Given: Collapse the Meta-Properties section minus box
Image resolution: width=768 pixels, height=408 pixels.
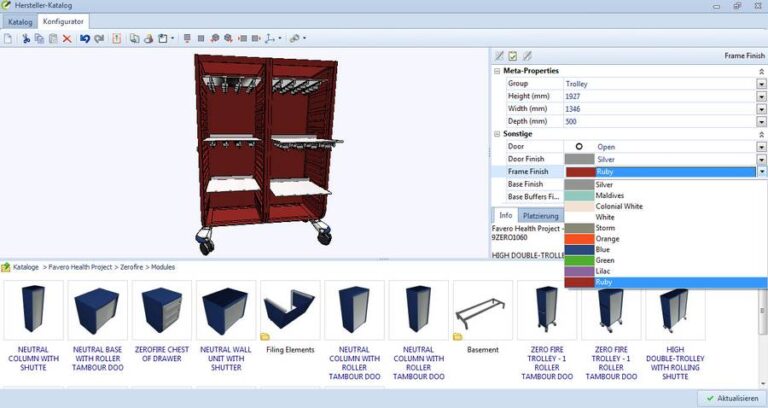Looking at the screenshot, I should pyautogui.click(x=497, y=71).
